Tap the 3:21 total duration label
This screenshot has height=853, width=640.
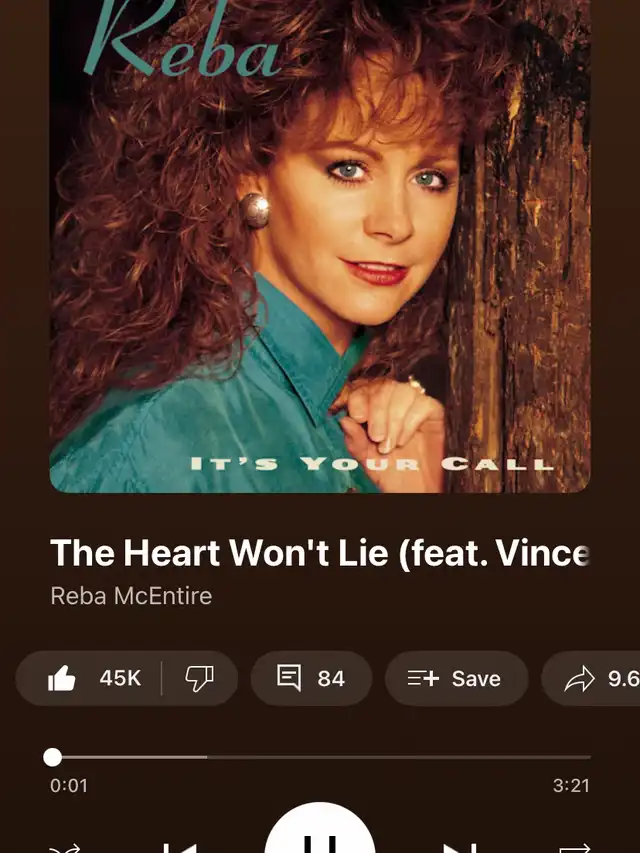click(571, 786)
